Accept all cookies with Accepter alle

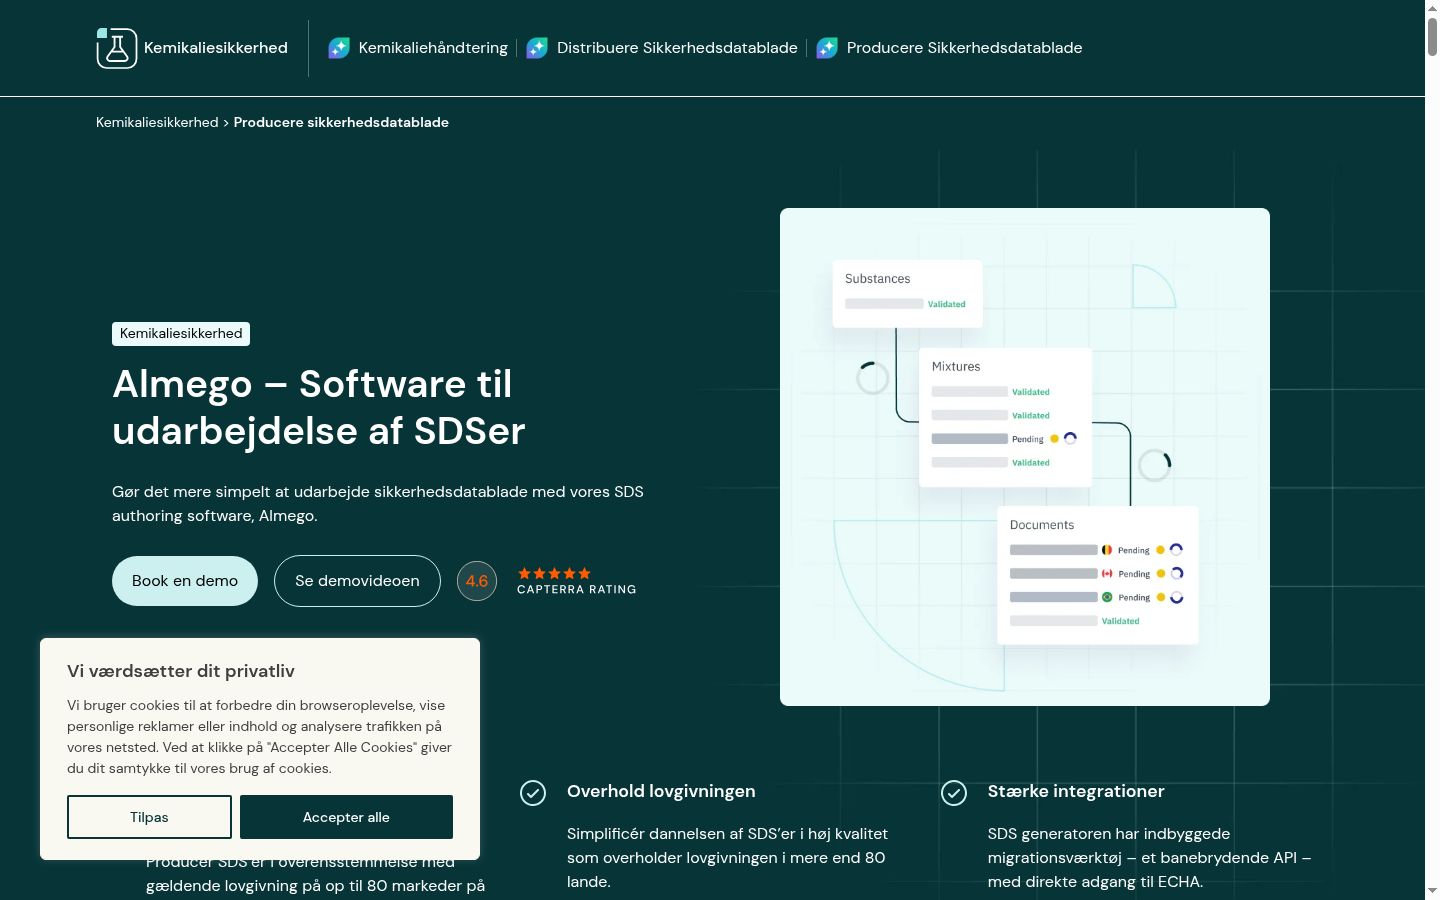(x=346, y=817)
